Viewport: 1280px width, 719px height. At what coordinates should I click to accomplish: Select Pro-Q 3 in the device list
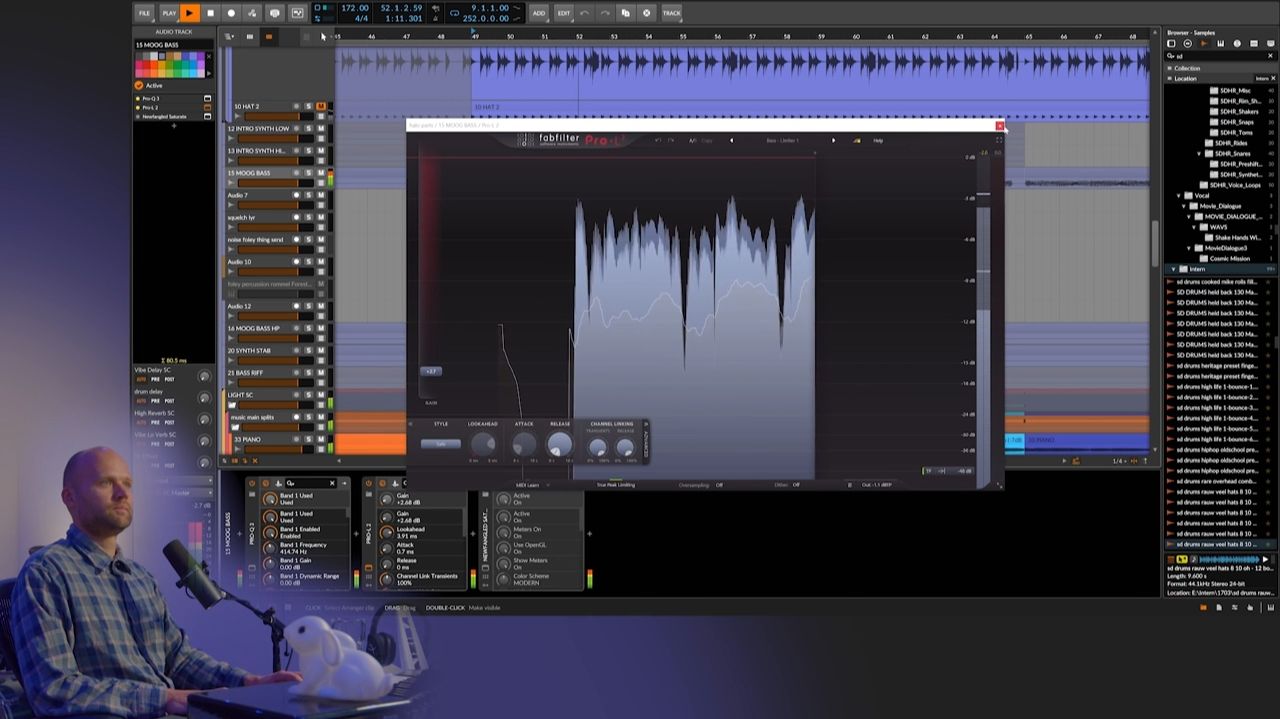[151, 99]
